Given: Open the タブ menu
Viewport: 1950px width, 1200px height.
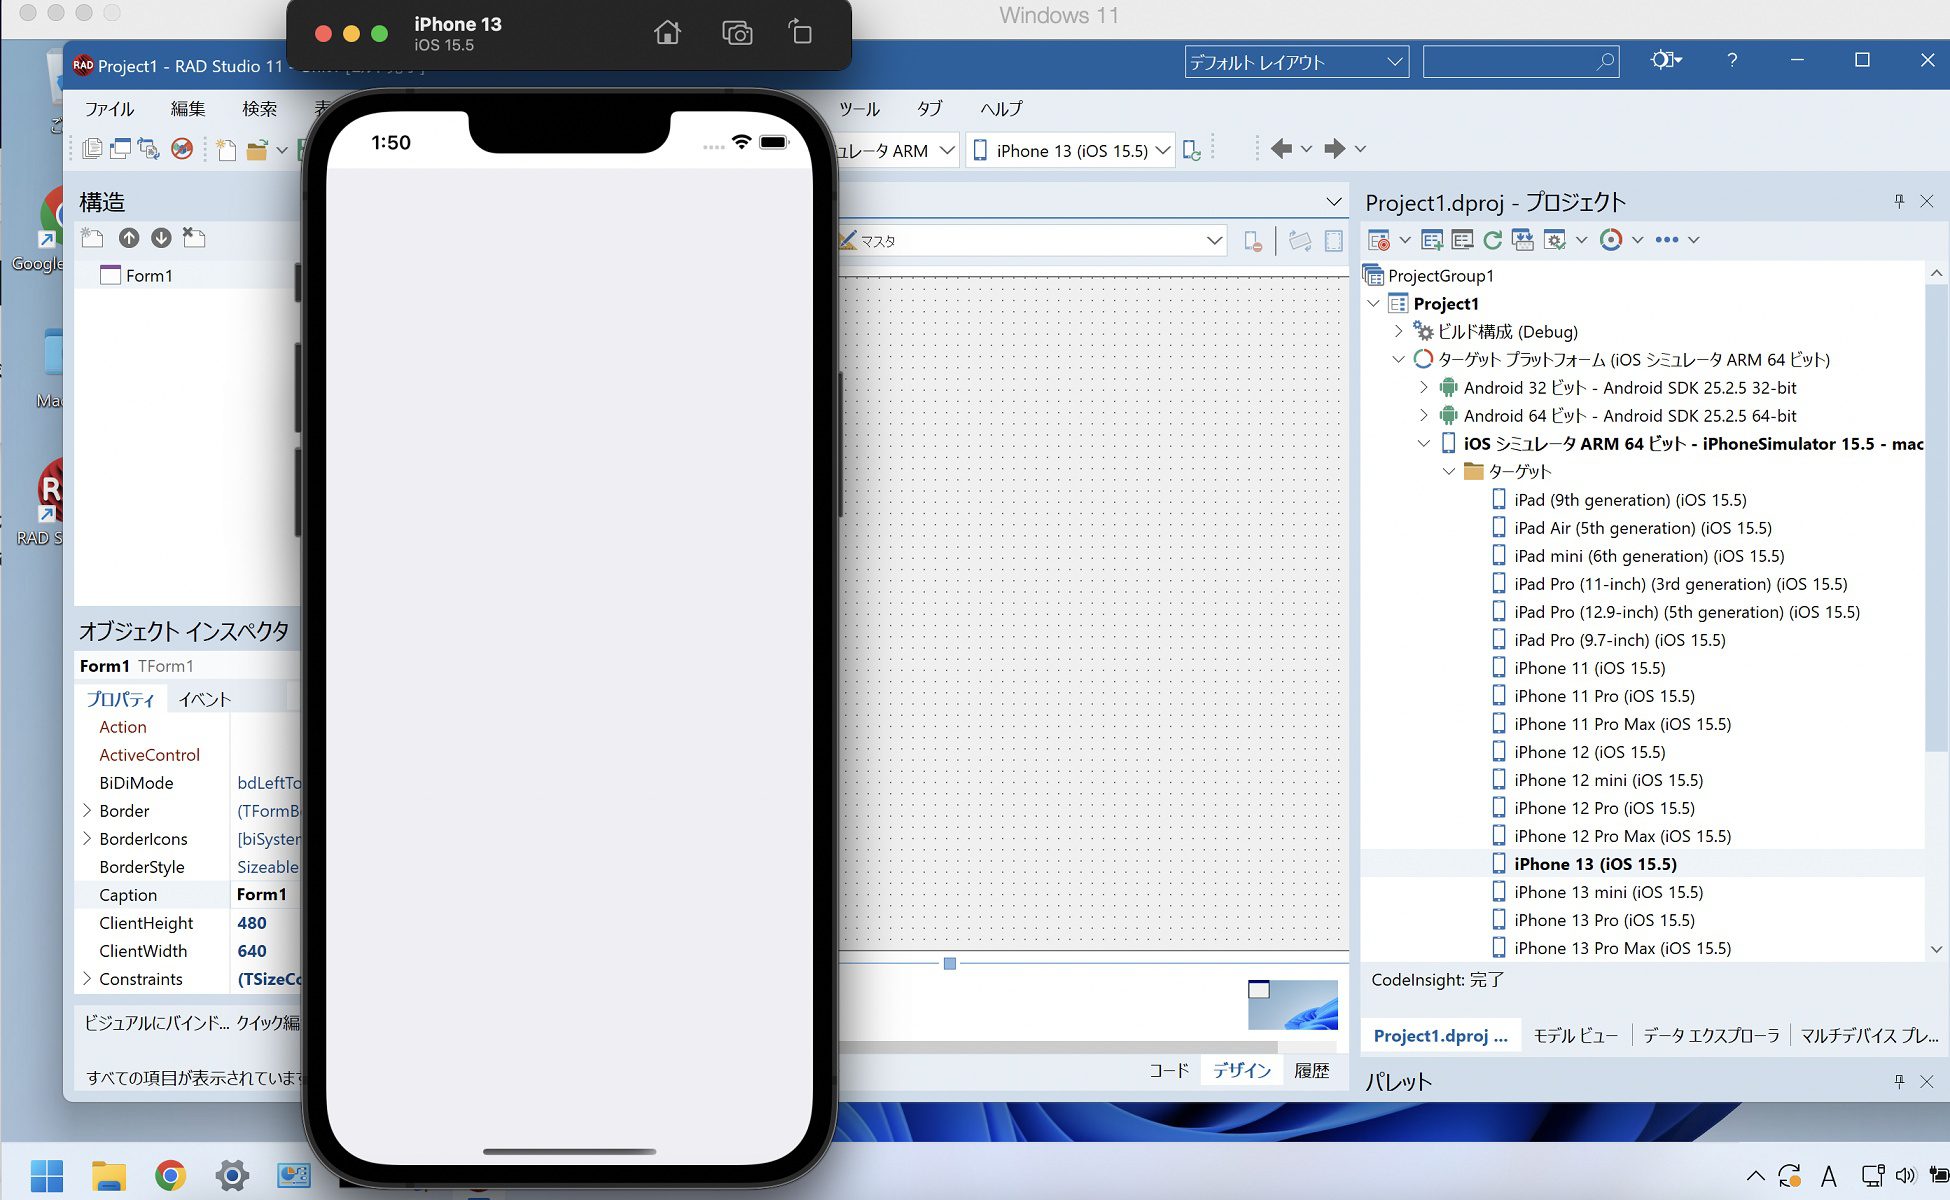Looking at the screenshot, I should (x=929, y=109).
